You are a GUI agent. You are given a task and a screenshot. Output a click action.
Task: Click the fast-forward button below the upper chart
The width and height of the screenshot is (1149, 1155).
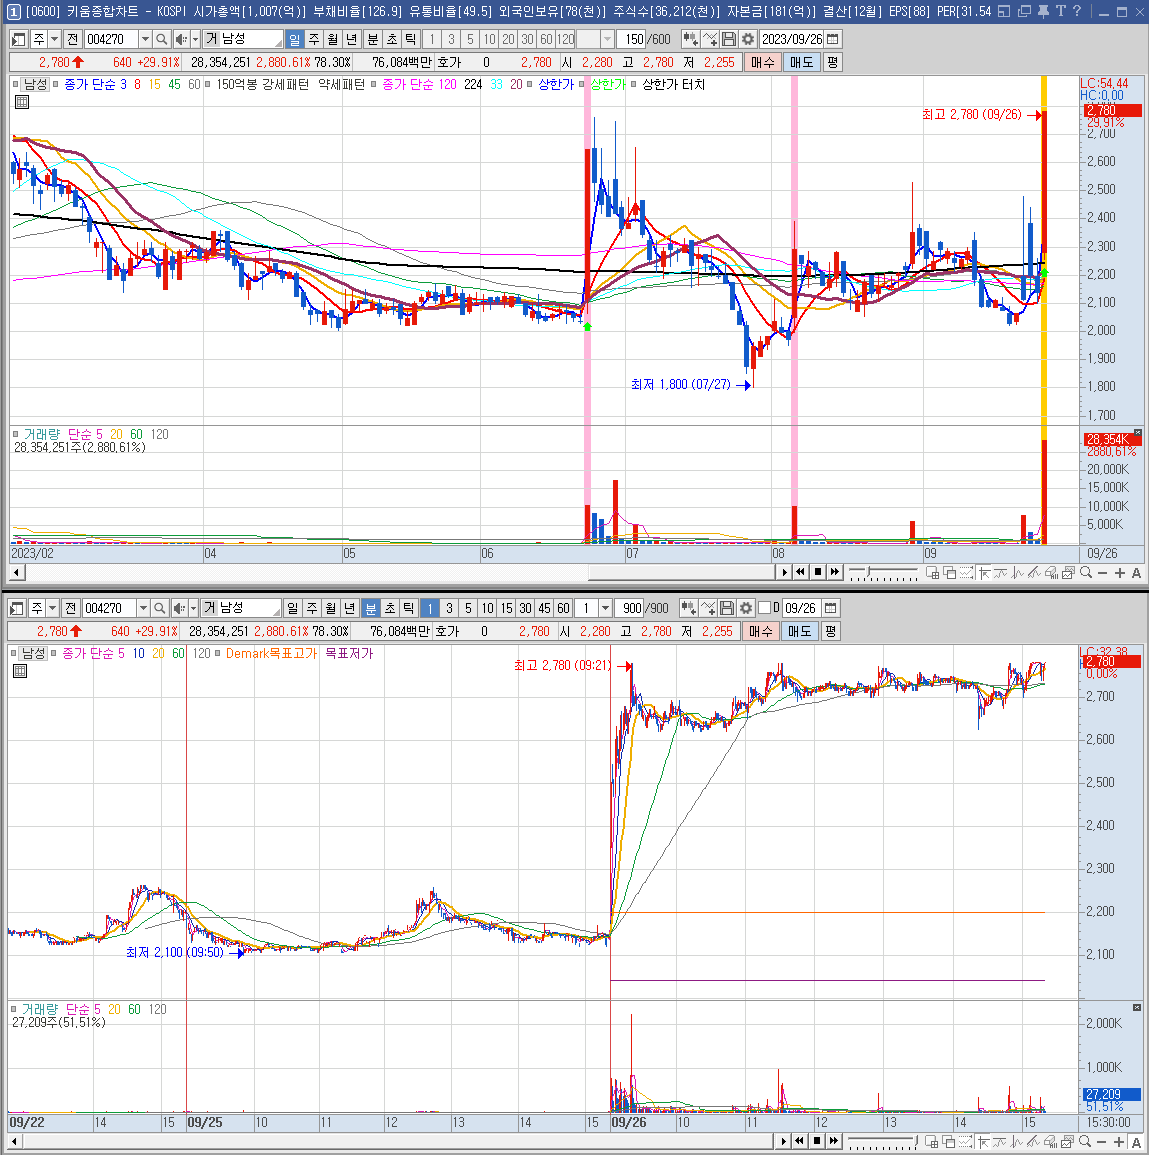click(834, 572)
